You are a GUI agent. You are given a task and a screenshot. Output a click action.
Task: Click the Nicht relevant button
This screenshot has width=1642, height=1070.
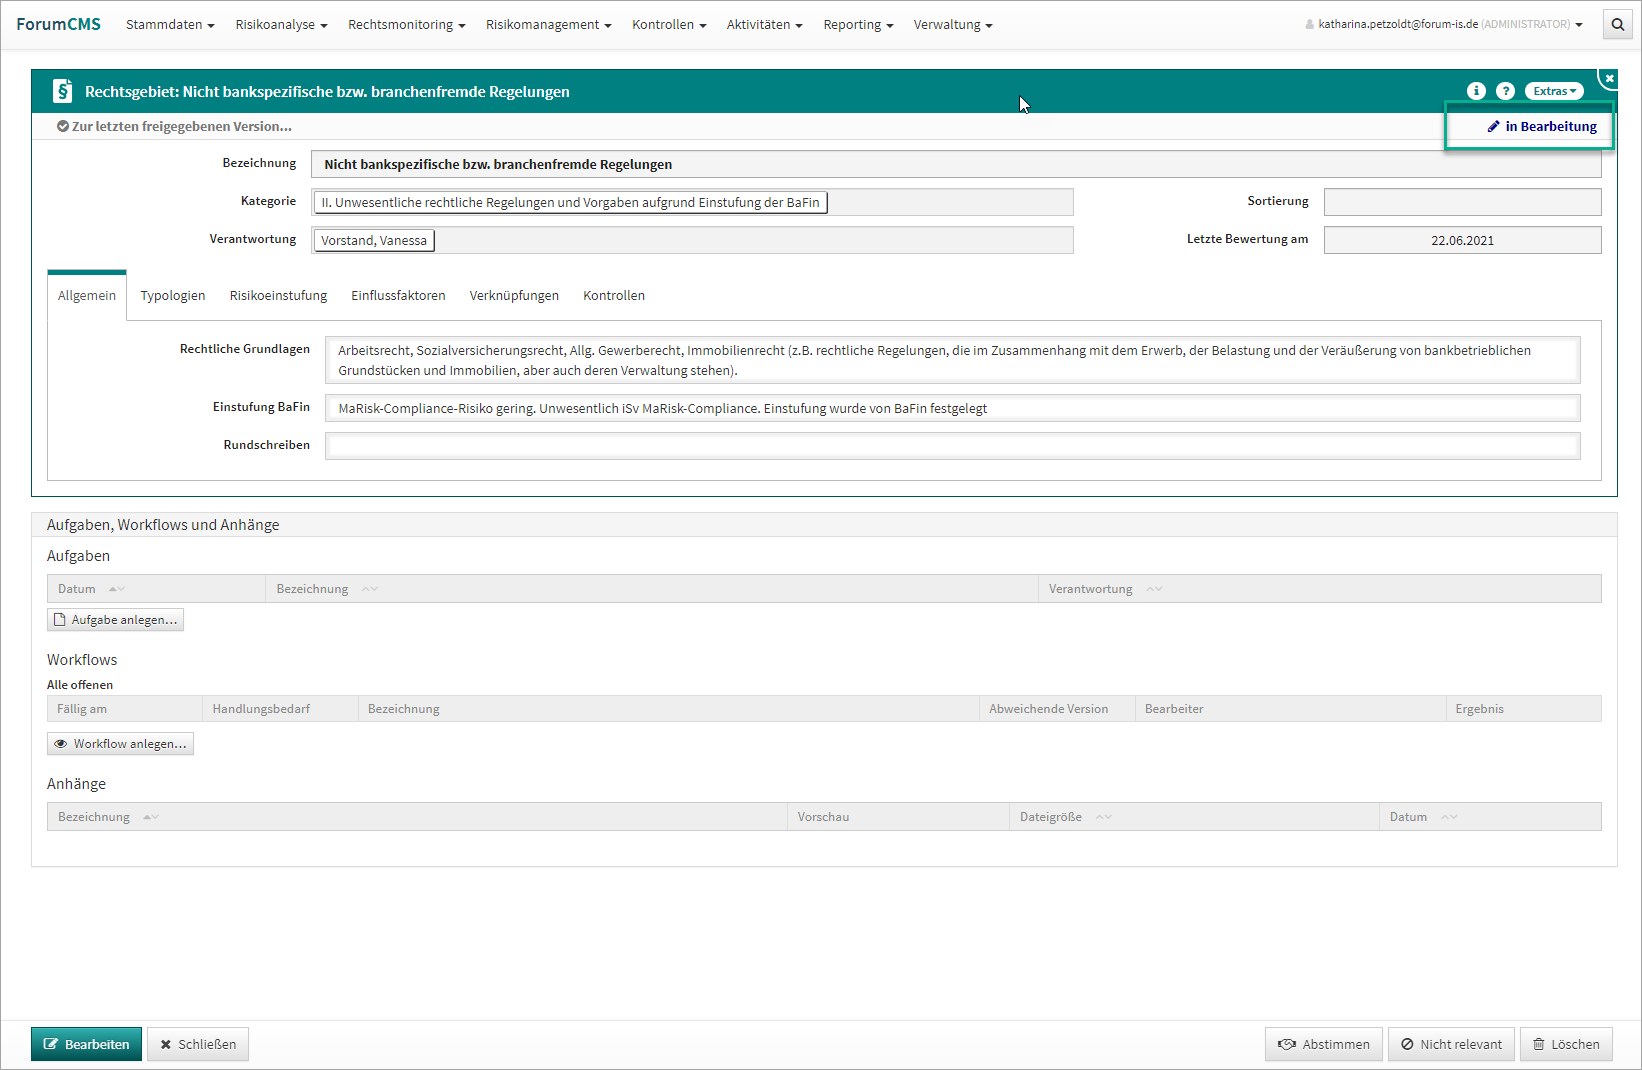click(x=1451, y=1044)
